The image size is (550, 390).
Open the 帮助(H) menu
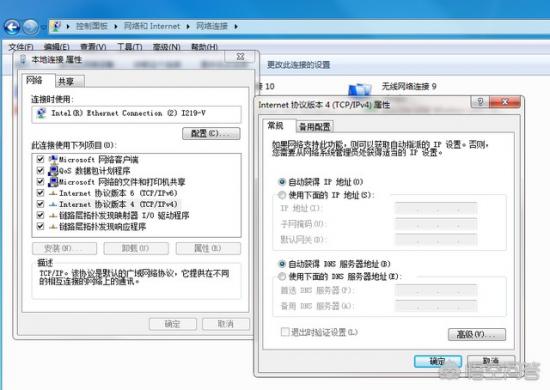pos(204,47)
